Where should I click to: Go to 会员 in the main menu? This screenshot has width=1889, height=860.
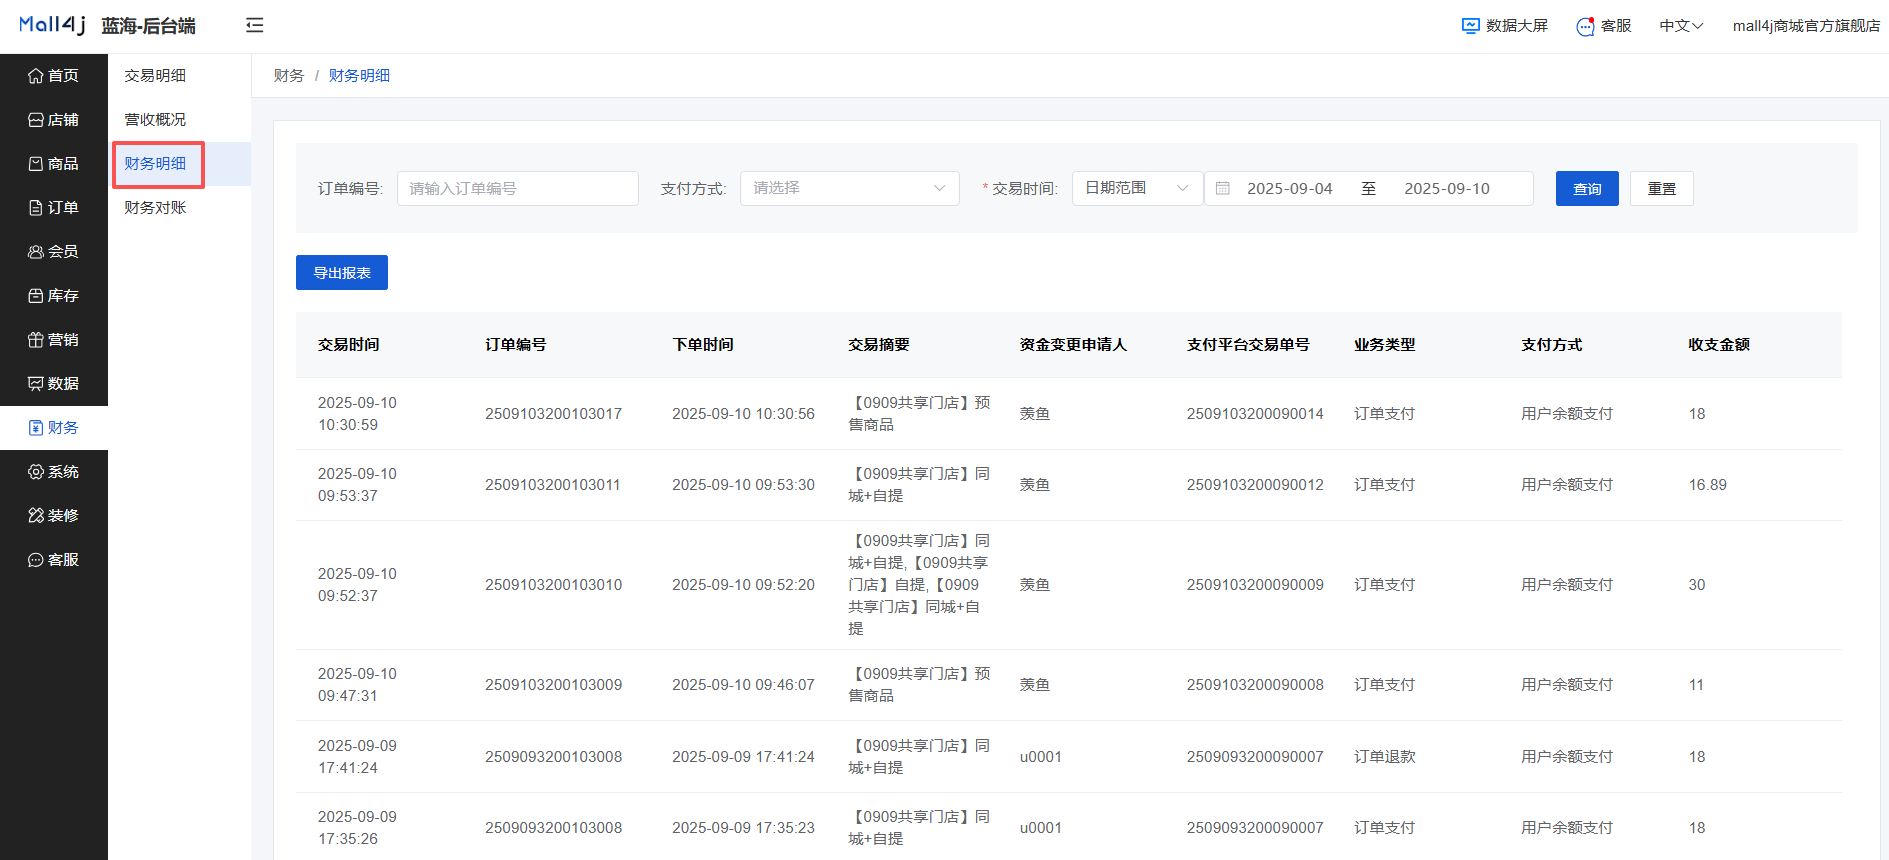(x=54, y=252)
